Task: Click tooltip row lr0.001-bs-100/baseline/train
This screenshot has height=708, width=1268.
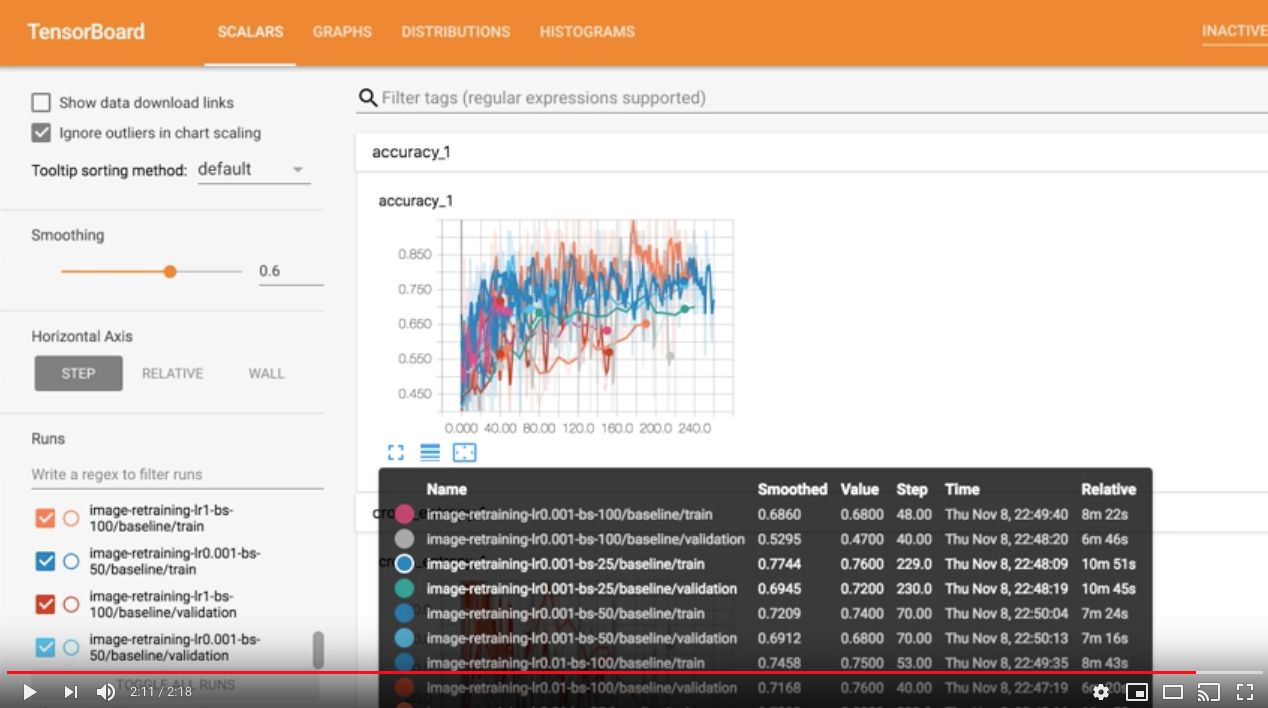Action: 765,514
